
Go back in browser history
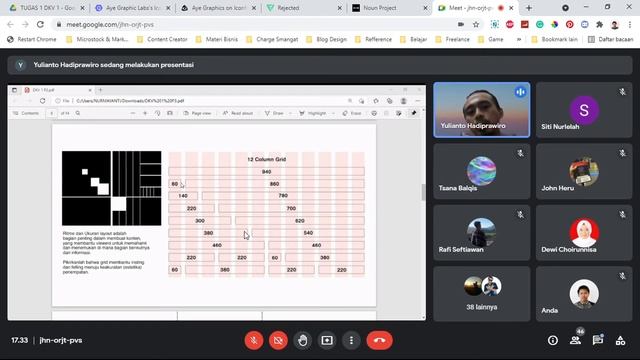point(10,24)
